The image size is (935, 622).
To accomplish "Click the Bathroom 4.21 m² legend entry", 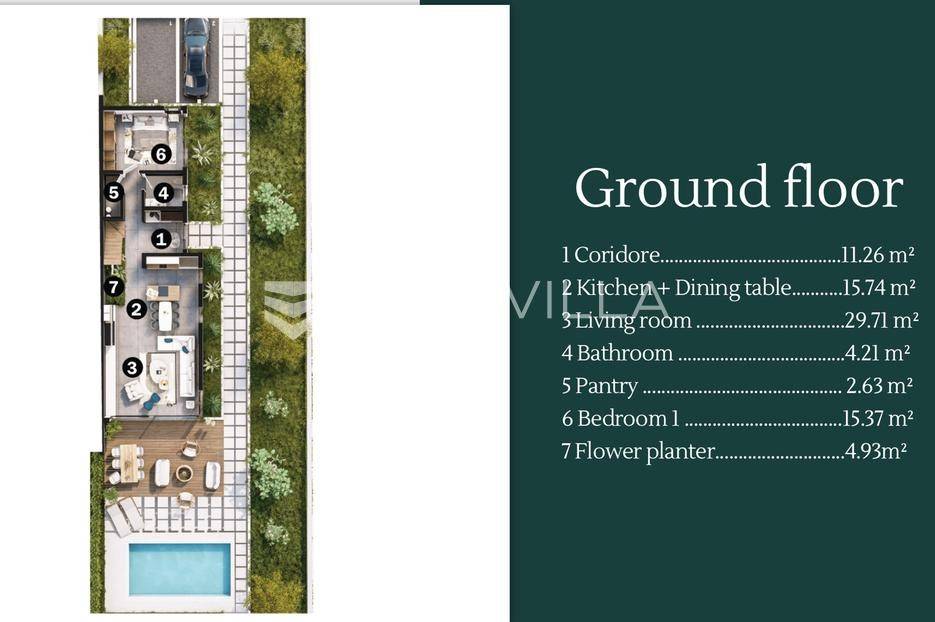I will point(736,353).
